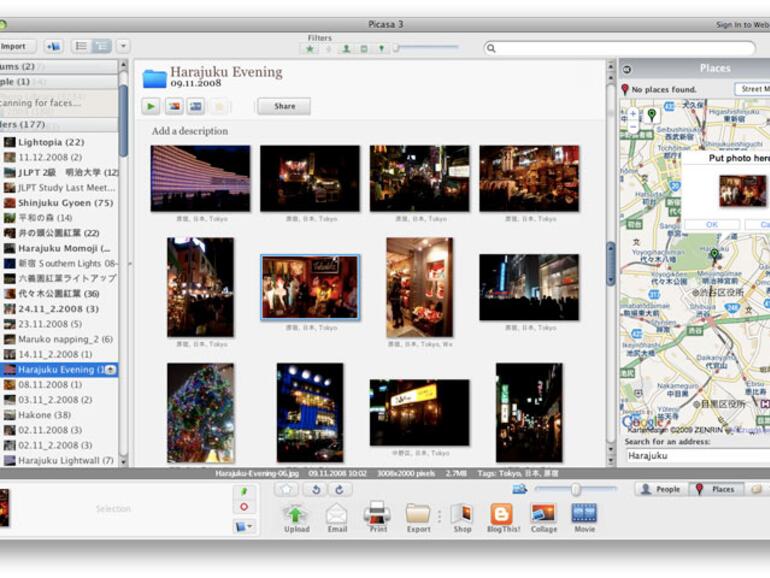Click the Export folder icon

[x=418, y=514]
